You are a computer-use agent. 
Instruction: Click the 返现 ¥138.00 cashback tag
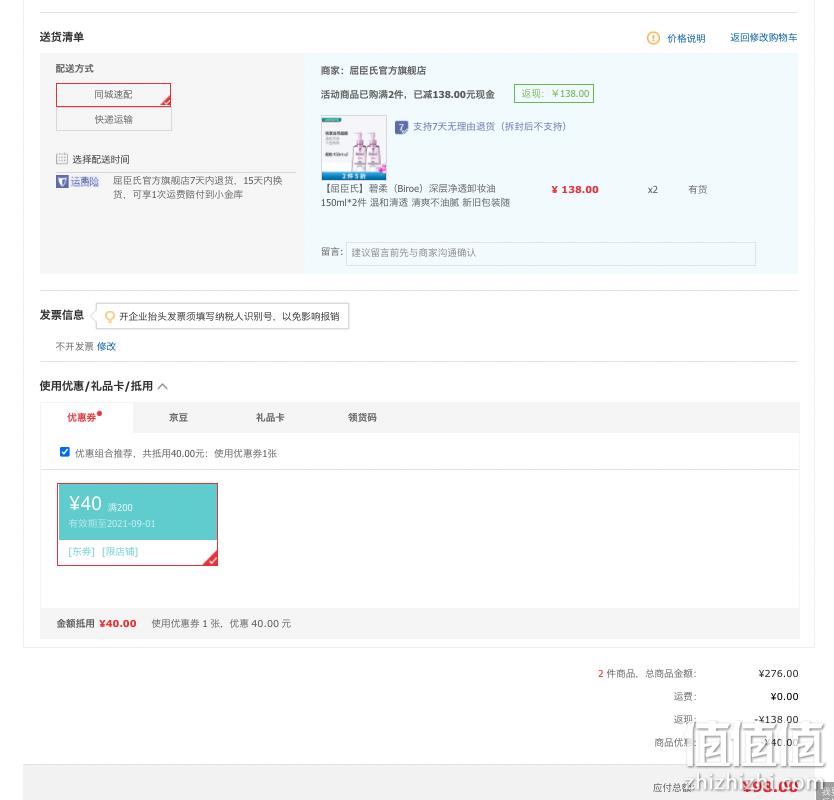(554, 94)
